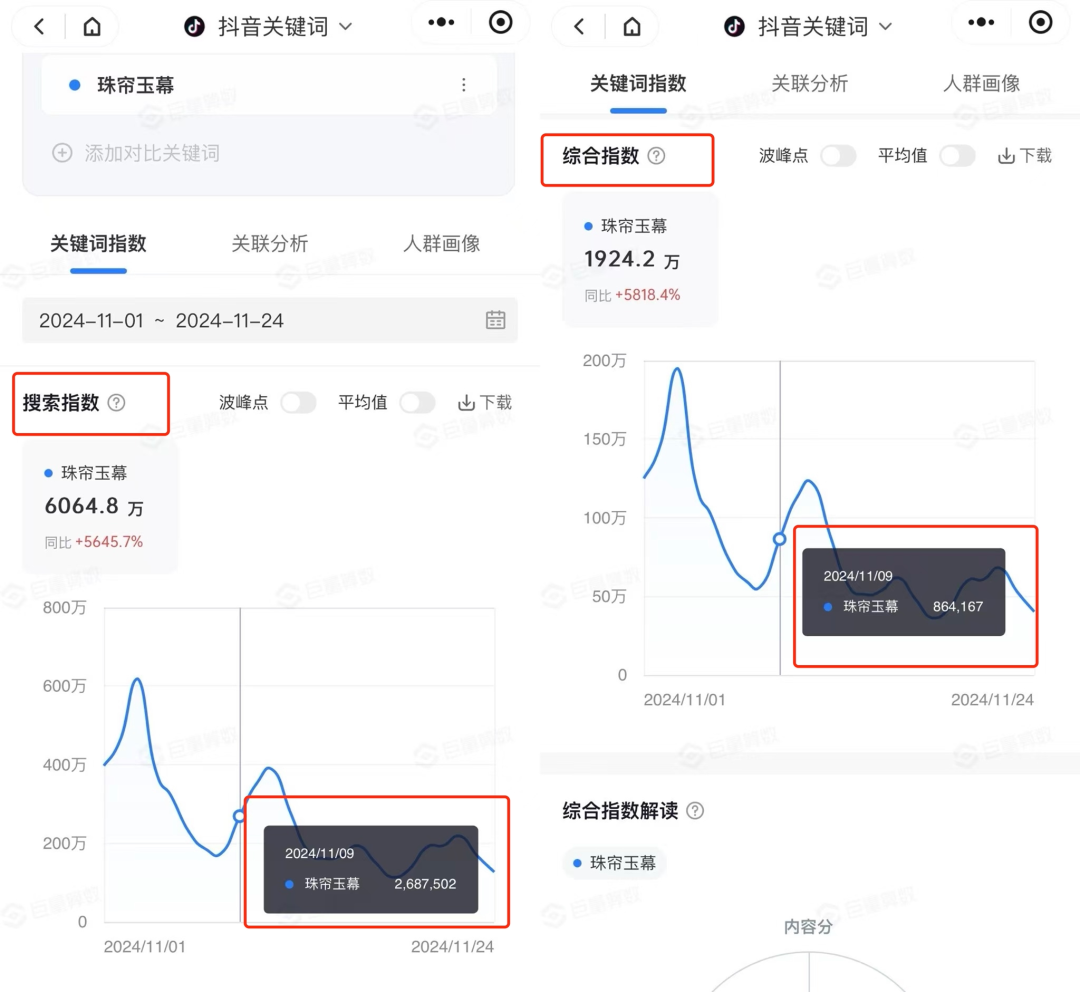Viewport: 1080px width, 992px height.
Task: Tap the back arrow in left screen
Action: (39, 27)
